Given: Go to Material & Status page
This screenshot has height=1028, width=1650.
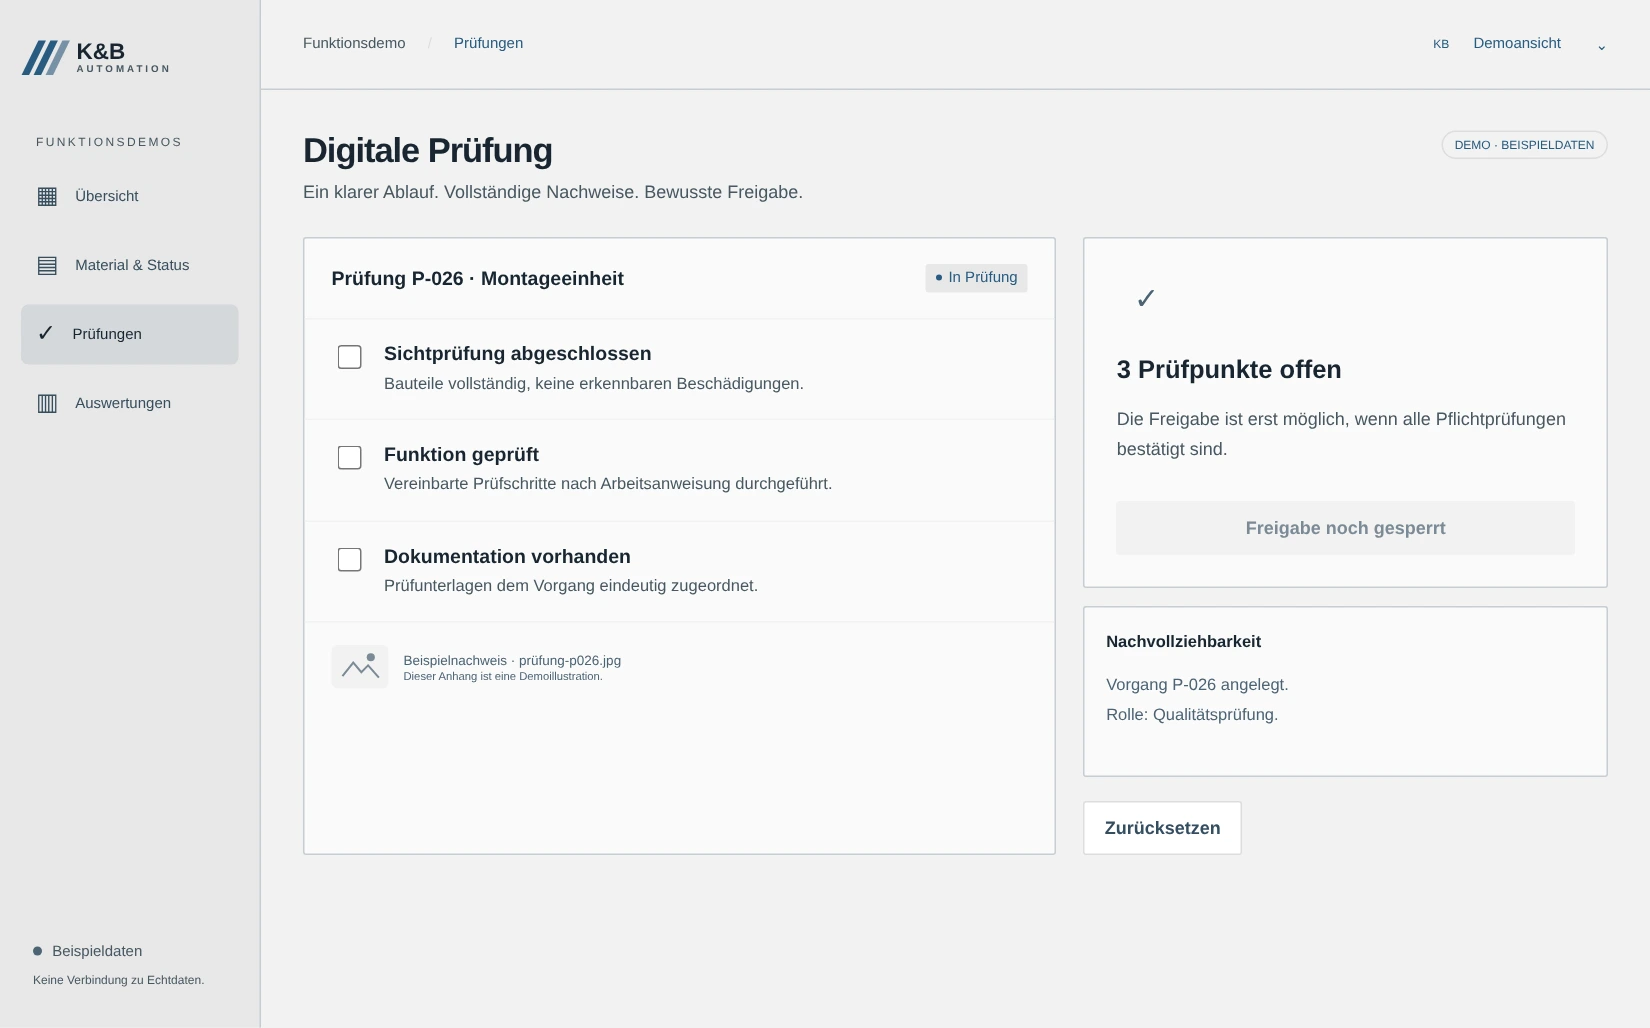Looking at the screenshot, I should point(130,265).
